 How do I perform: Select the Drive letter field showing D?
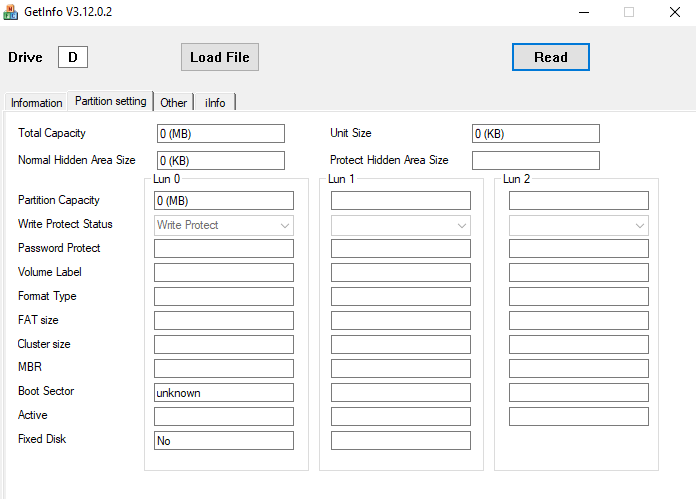73,57
